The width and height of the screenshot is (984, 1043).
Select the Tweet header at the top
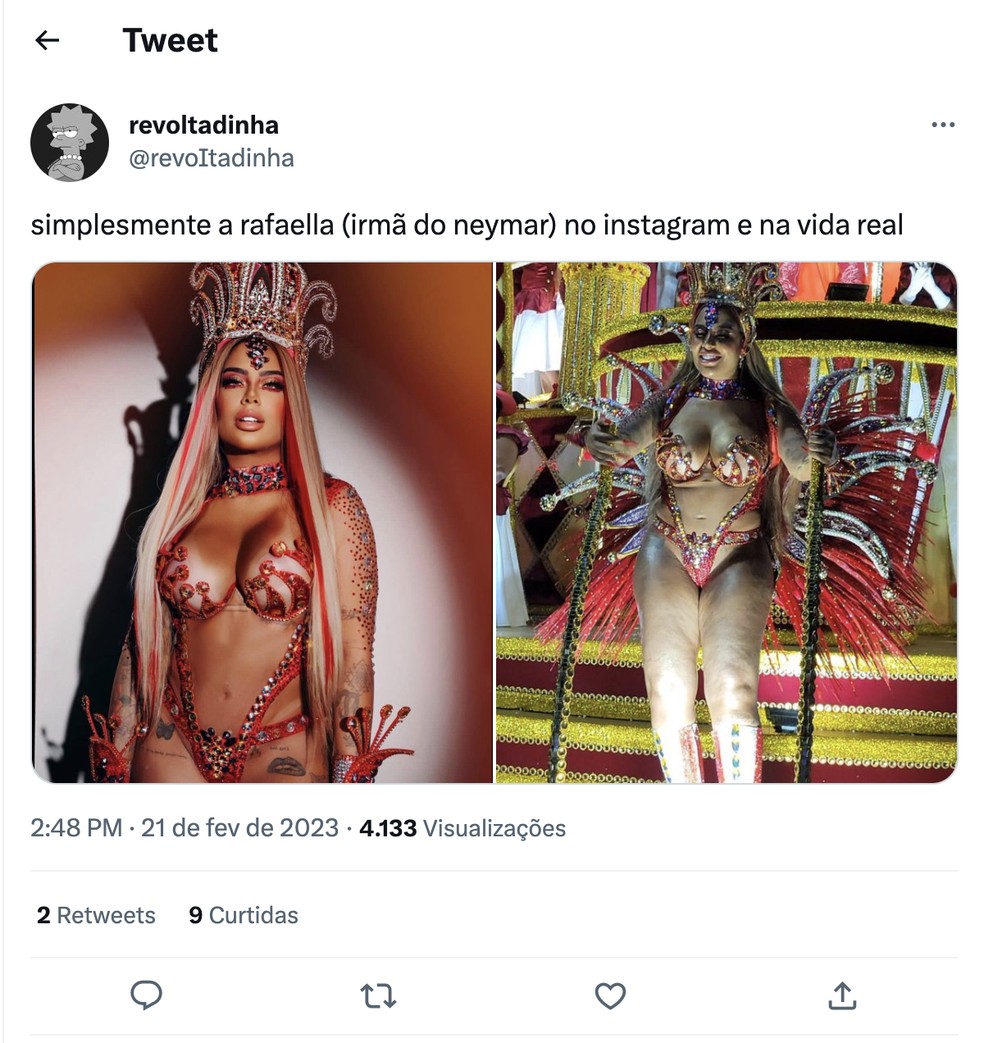[170, 41]
